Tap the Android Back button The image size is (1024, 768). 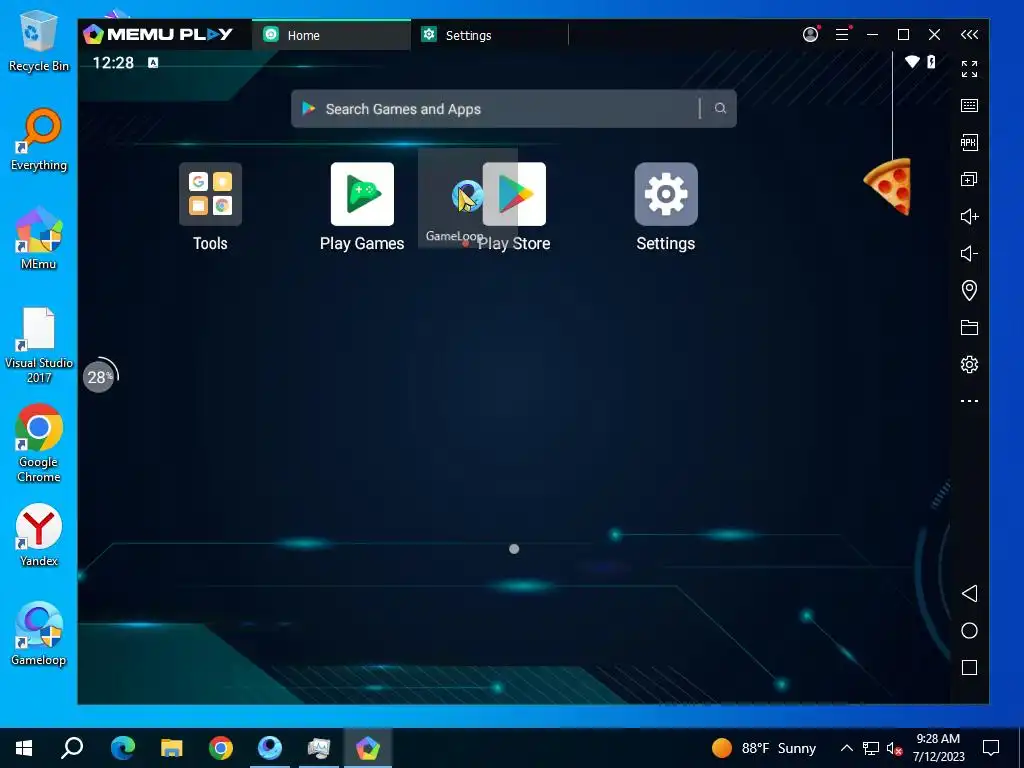tap(969, 594)
